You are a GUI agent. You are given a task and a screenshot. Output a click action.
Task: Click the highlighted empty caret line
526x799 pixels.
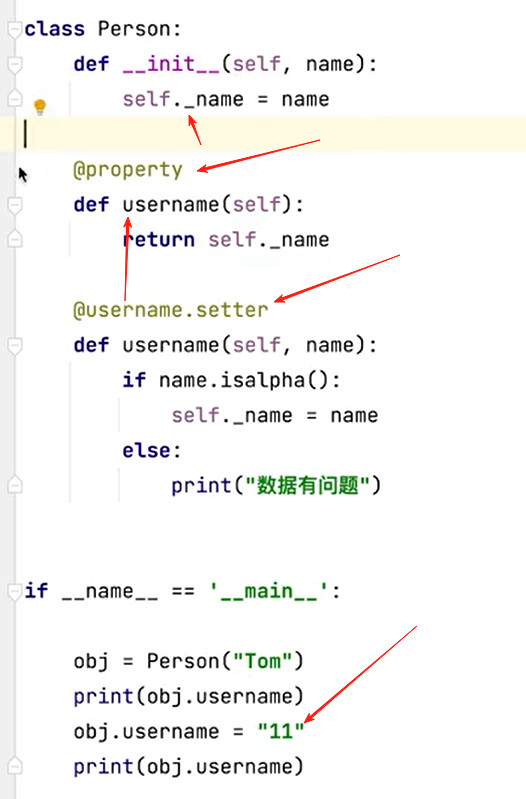[263, 135]
